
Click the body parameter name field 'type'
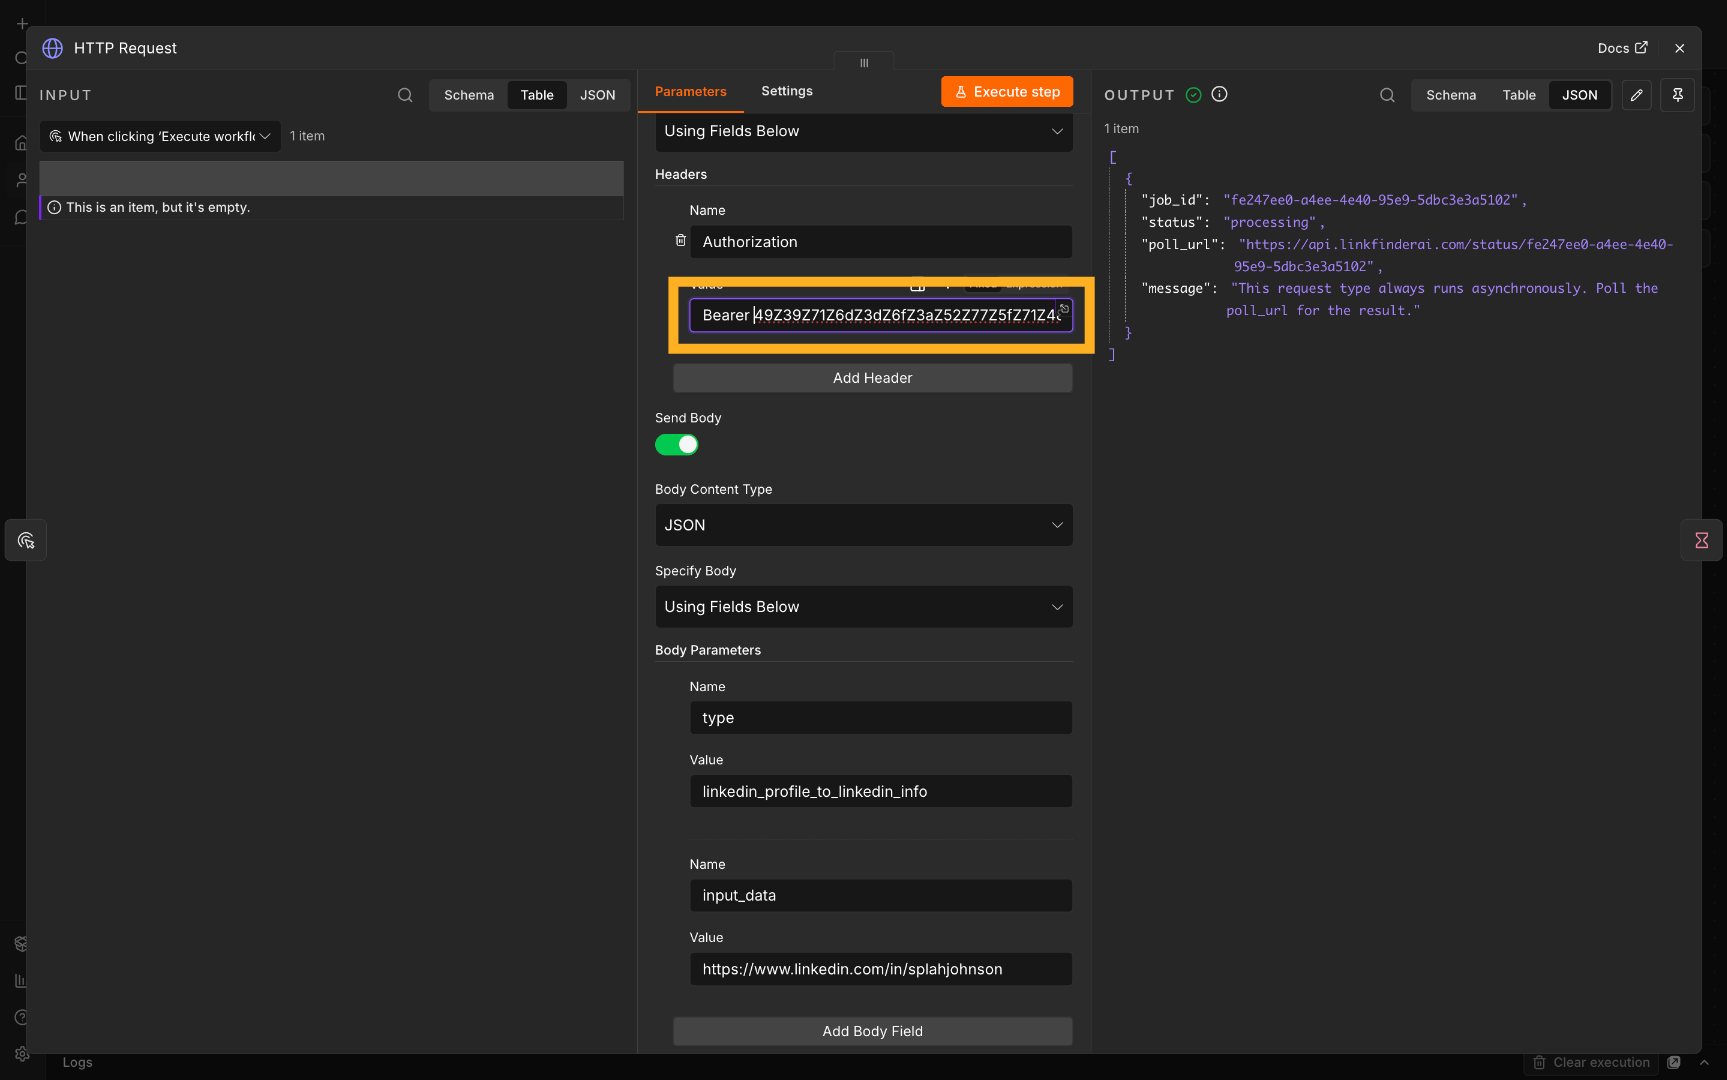tap(880, 718)
